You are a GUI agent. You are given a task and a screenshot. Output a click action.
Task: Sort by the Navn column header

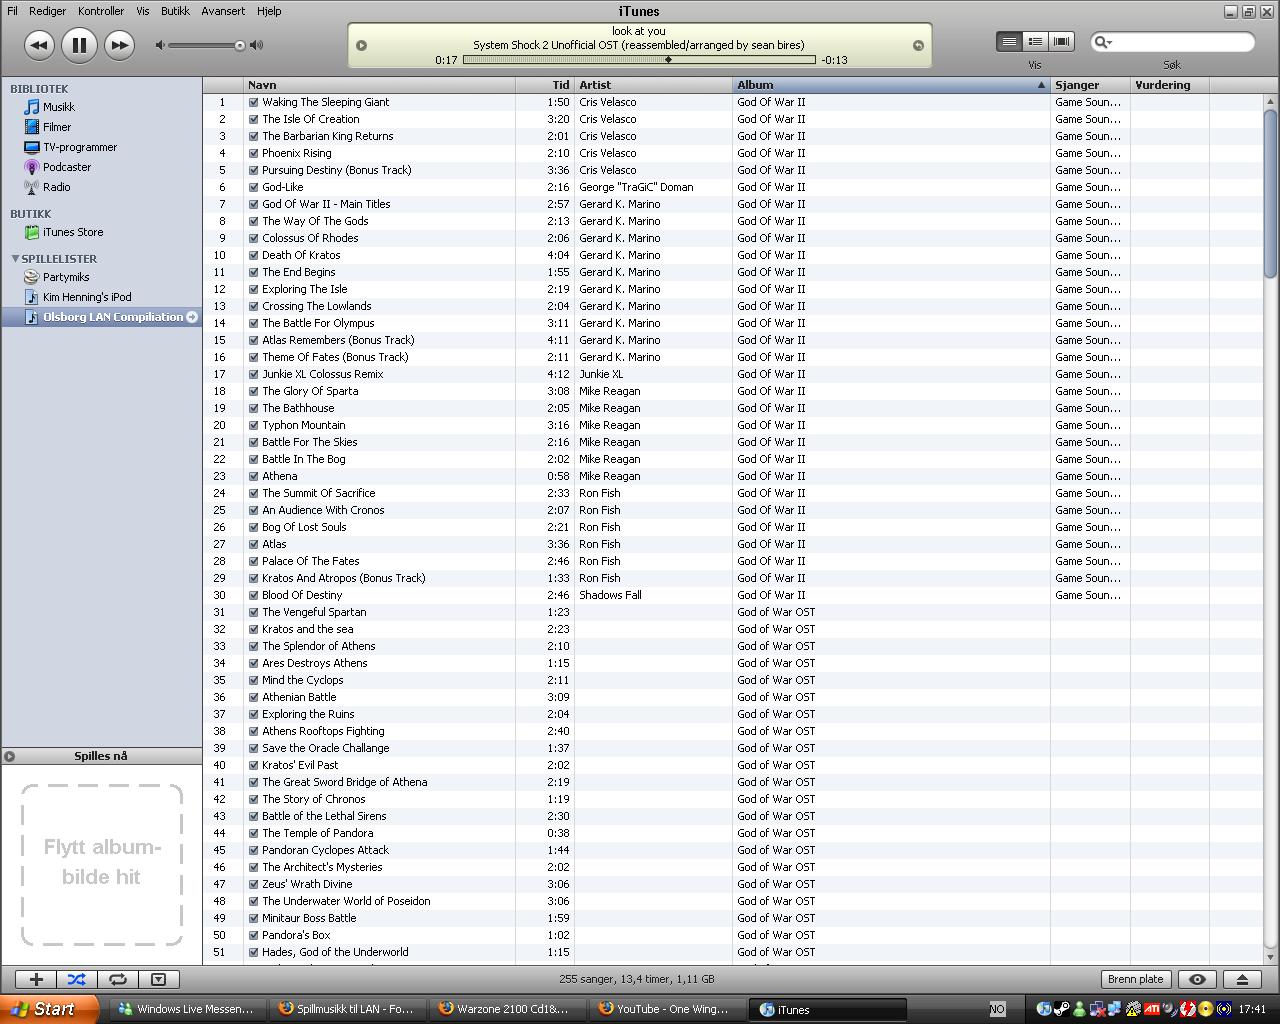[380, 85]
